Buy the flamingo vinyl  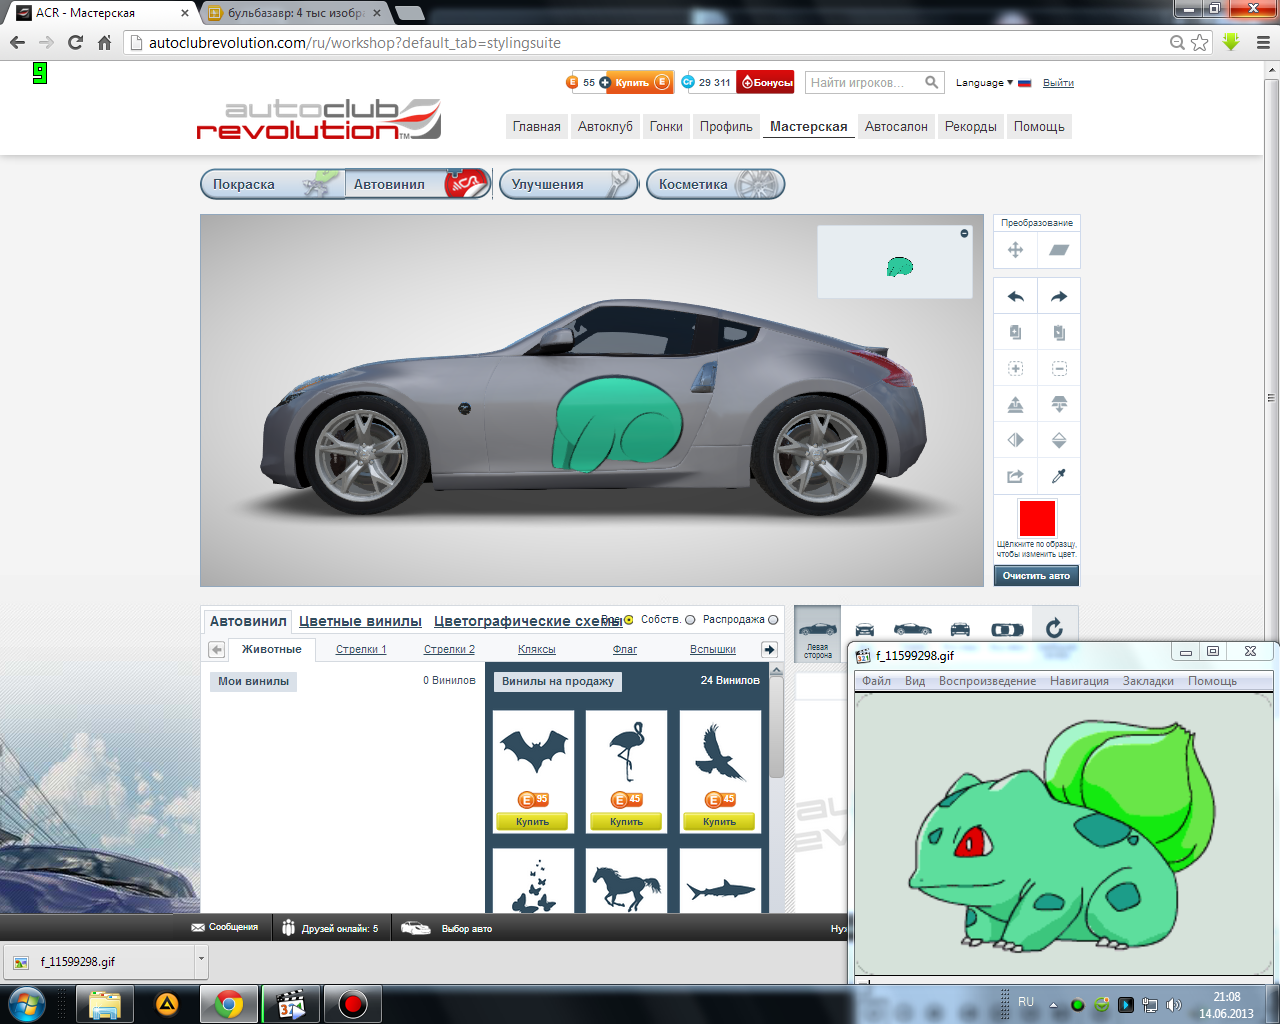click(x=627, y=822)
